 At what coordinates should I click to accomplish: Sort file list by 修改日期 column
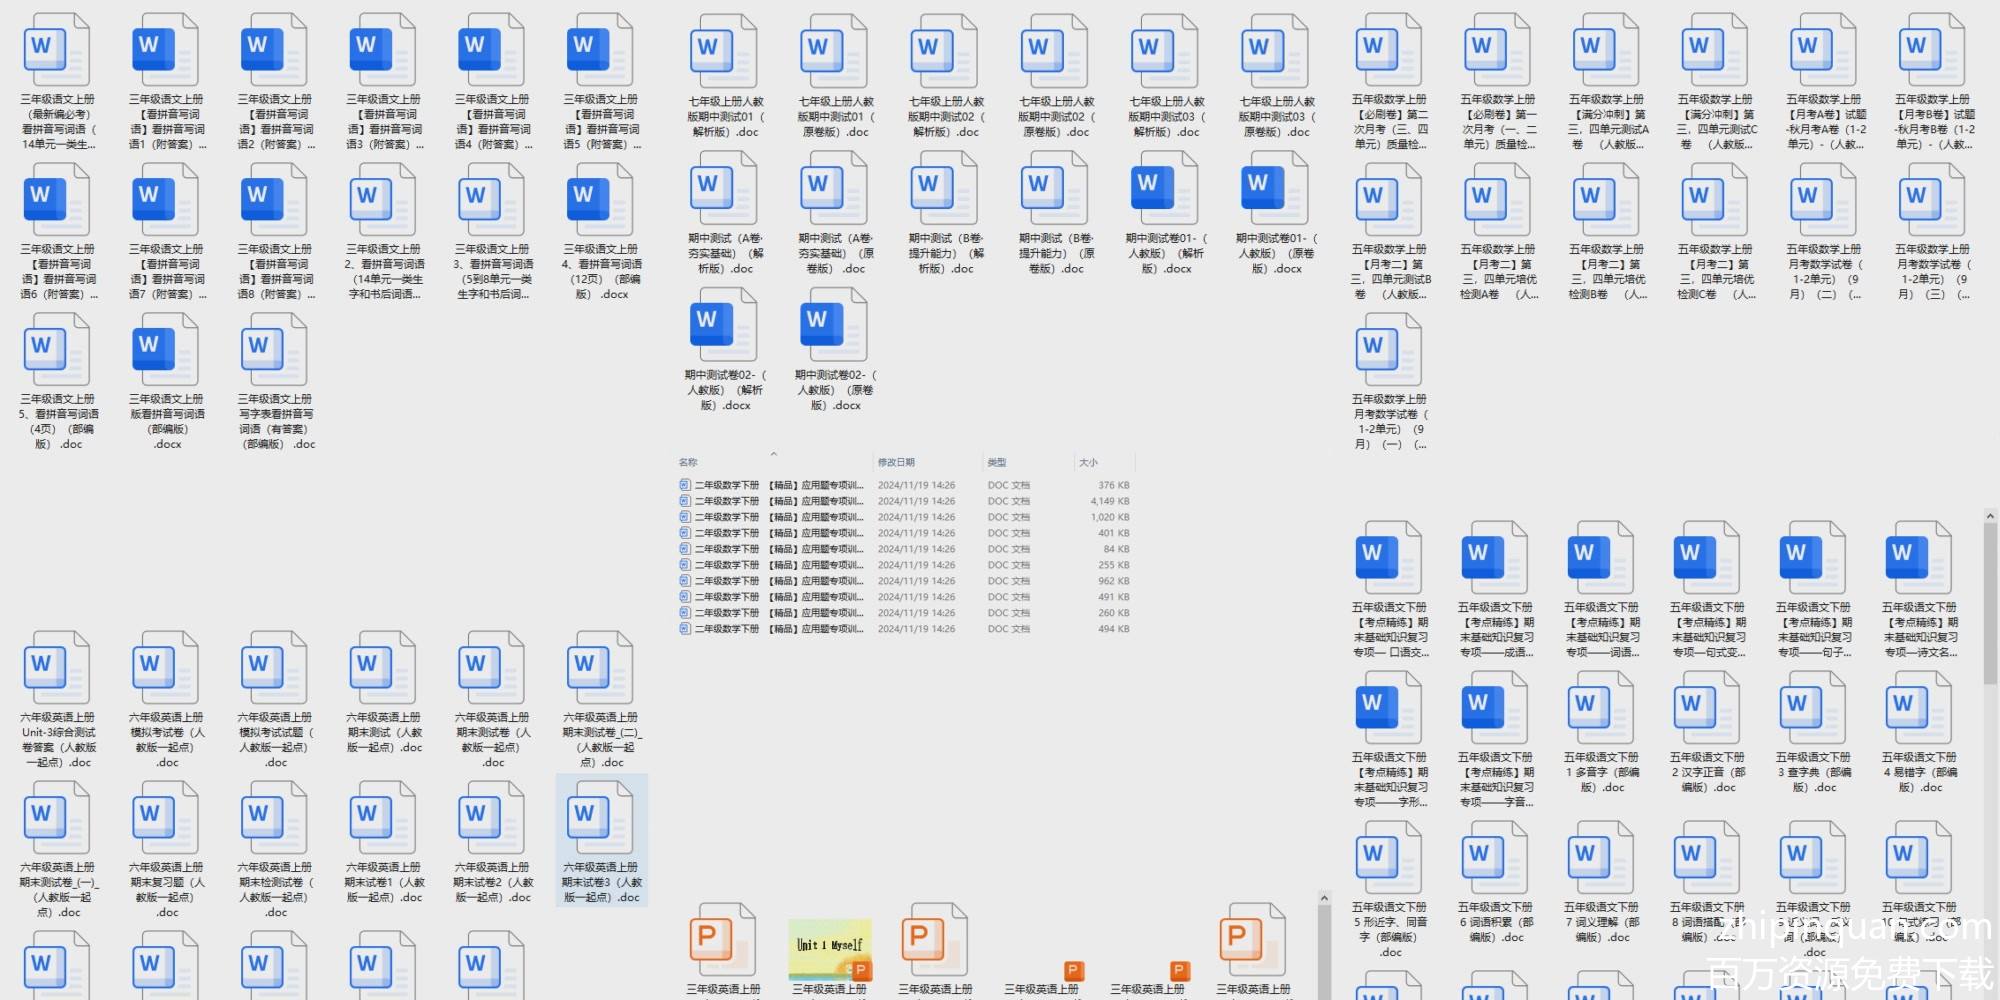(896, 462)
